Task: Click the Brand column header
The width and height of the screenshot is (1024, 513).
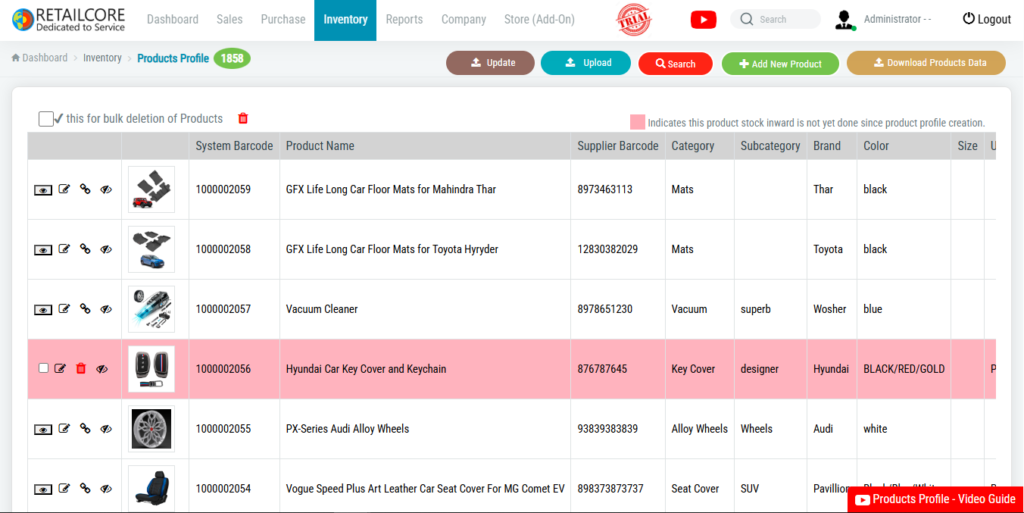Action: [827, 146]
